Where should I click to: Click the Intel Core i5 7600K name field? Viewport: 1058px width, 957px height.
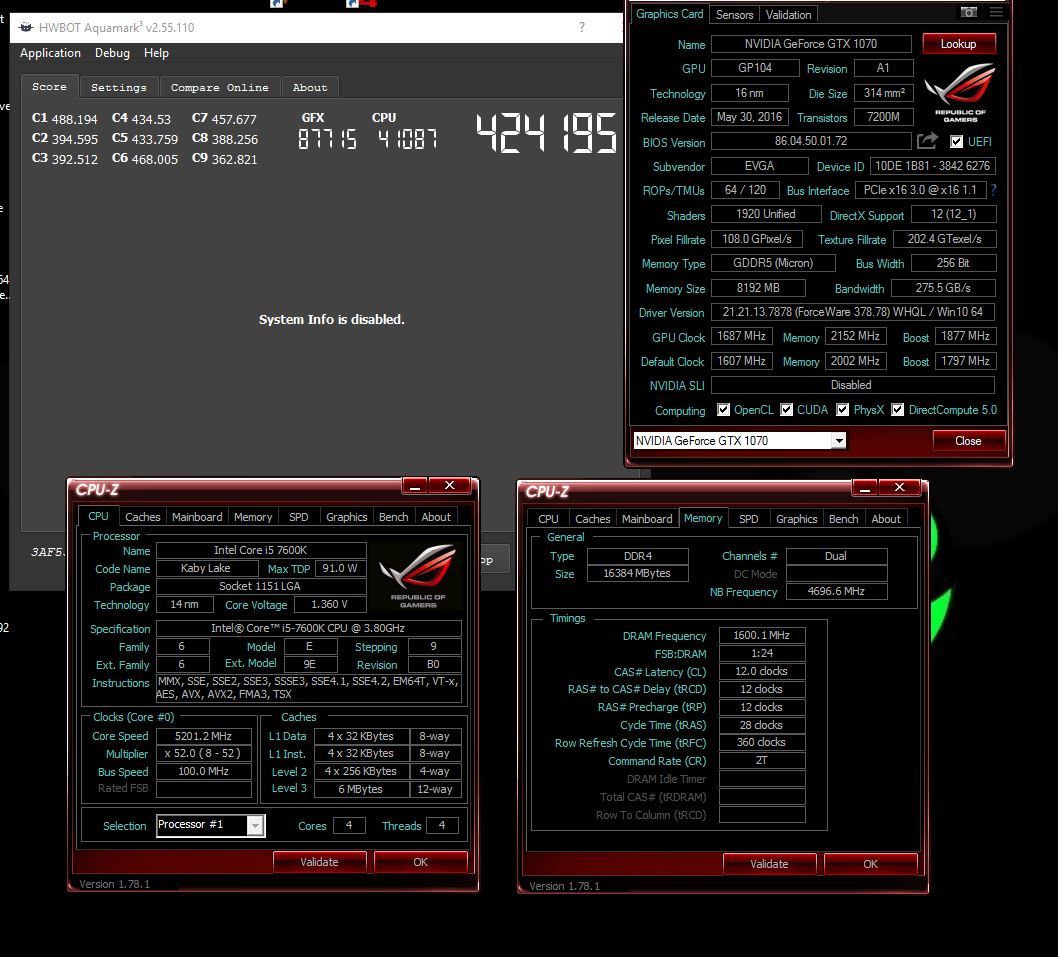click(x=260, y=550)
